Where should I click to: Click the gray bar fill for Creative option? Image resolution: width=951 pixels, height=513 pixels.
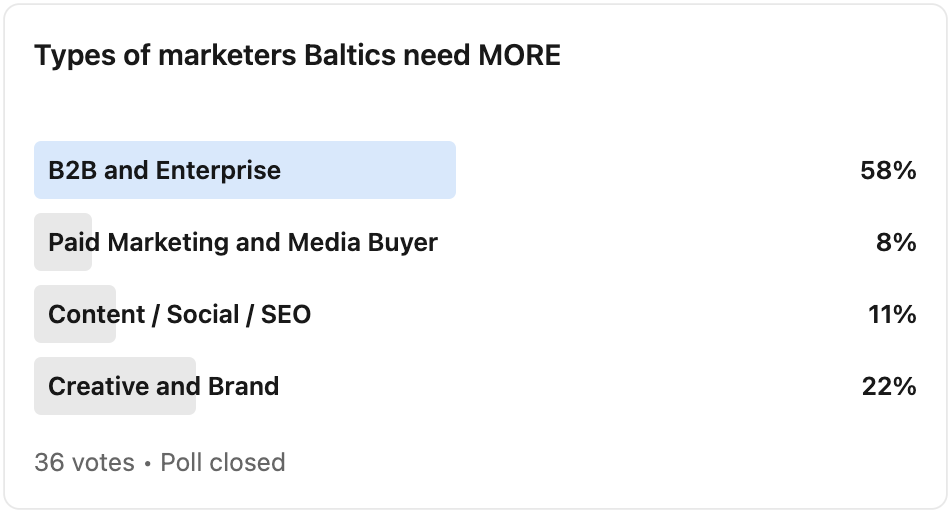pyautogui.click(x=41, y=386)
